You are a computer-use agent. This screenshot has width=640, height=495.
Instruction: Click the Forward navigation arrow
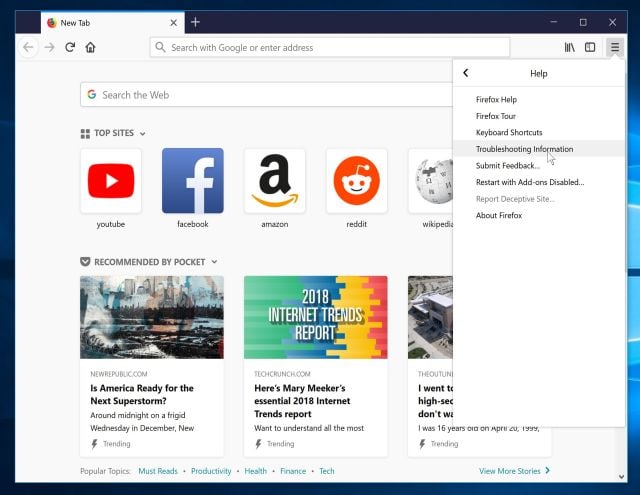49,47
